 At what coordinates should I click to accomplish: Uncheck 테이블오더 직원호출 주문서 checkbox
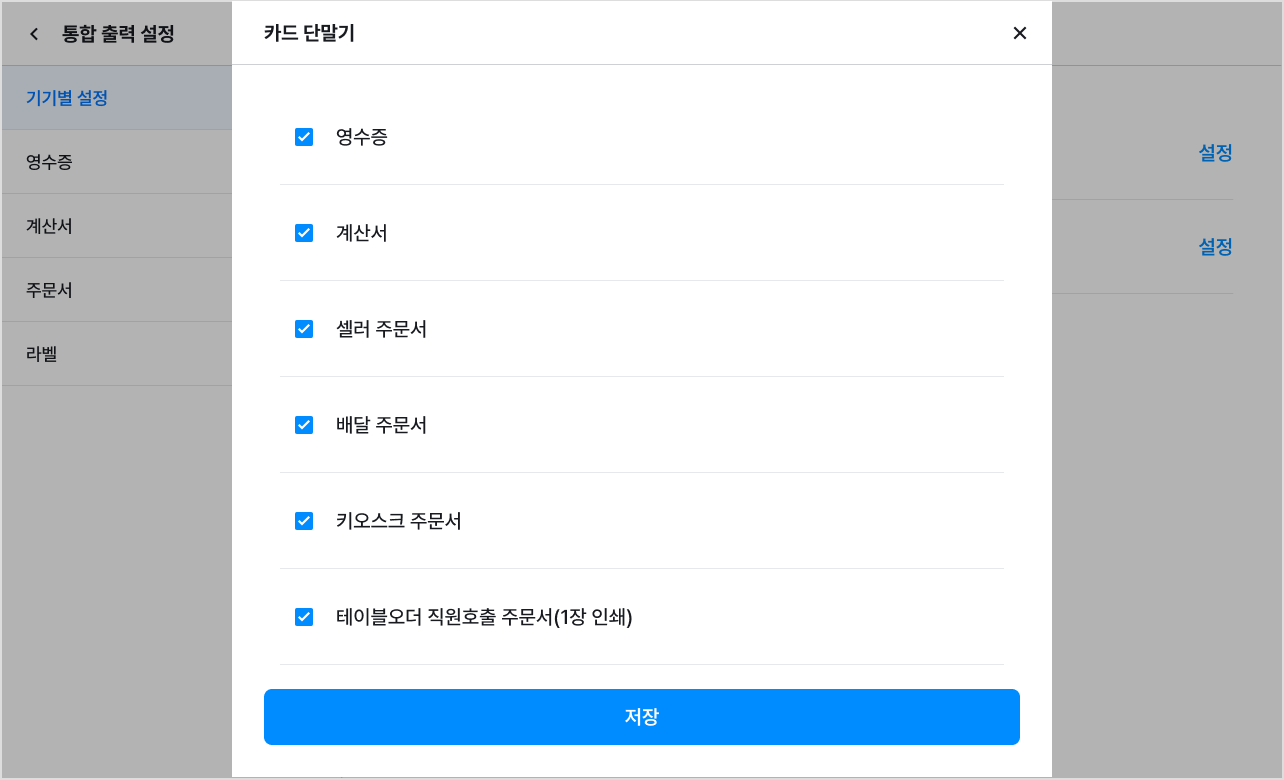tap(304, 617)
